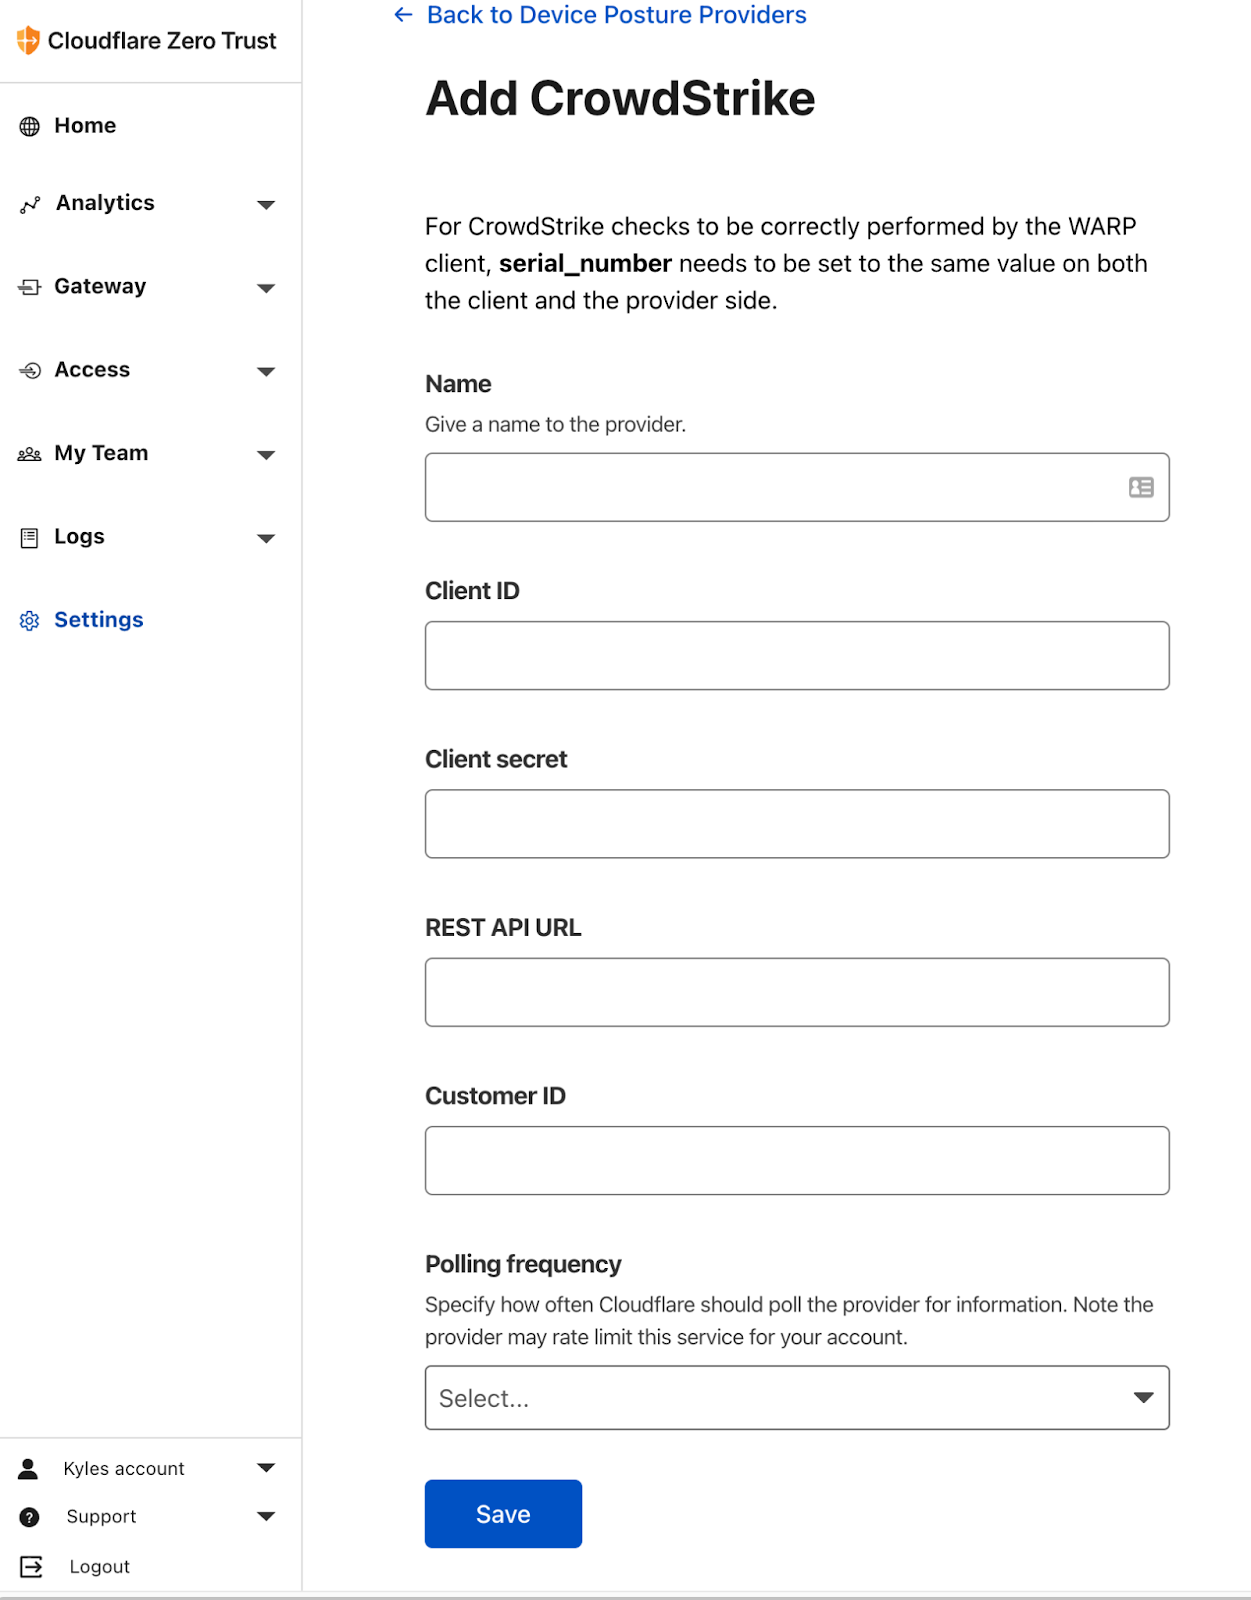
Task: Expand the My Team menu arrow
Action: 266,455
